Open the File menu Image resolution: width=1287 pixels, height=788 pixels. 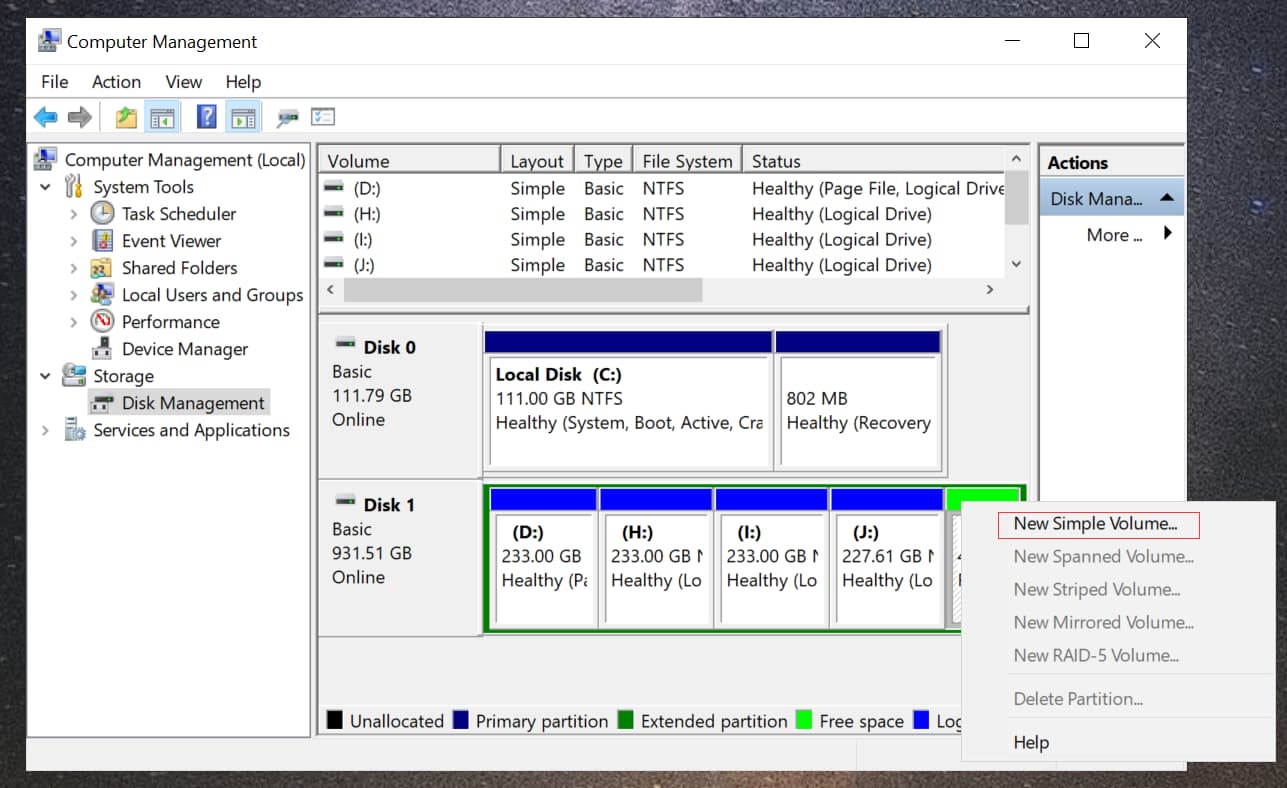(54, 82)
